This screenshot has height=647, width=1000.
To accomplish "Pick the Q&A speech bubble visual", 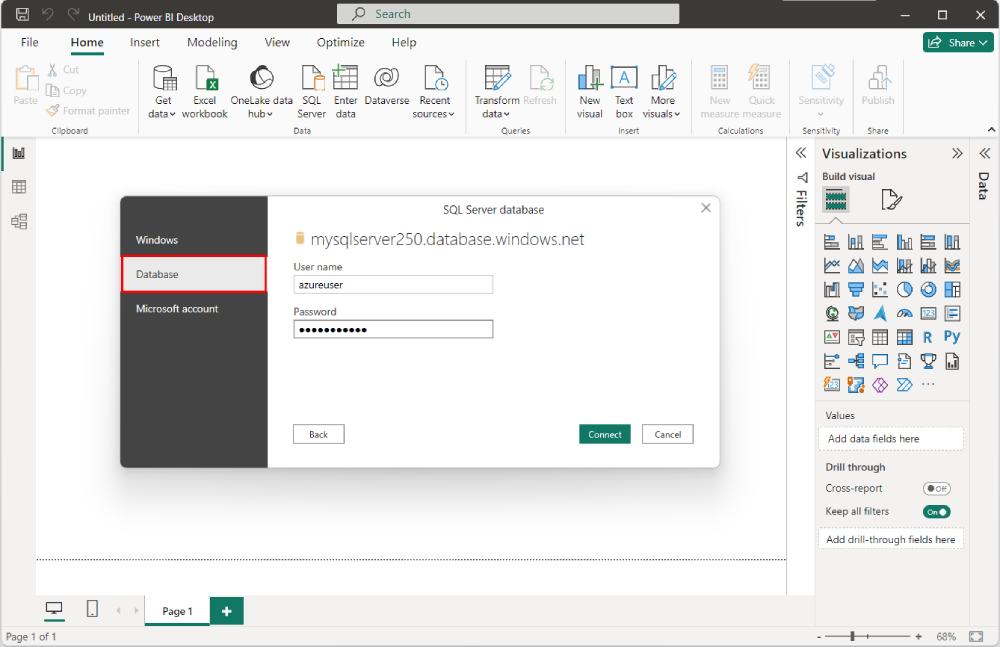I will [x=880, y=361].
